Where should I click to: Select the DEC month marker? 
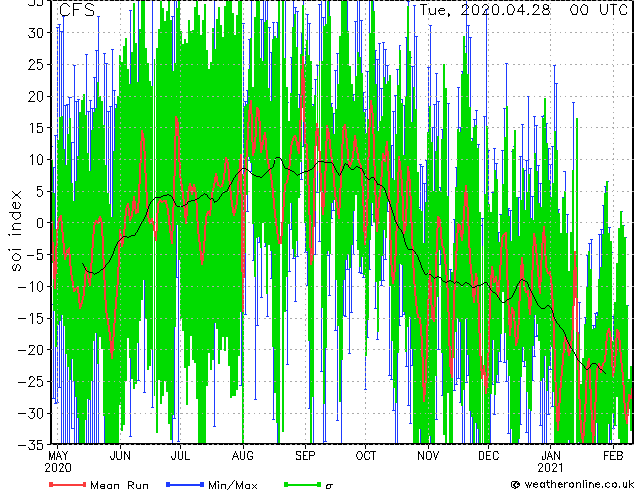point(489,455)
